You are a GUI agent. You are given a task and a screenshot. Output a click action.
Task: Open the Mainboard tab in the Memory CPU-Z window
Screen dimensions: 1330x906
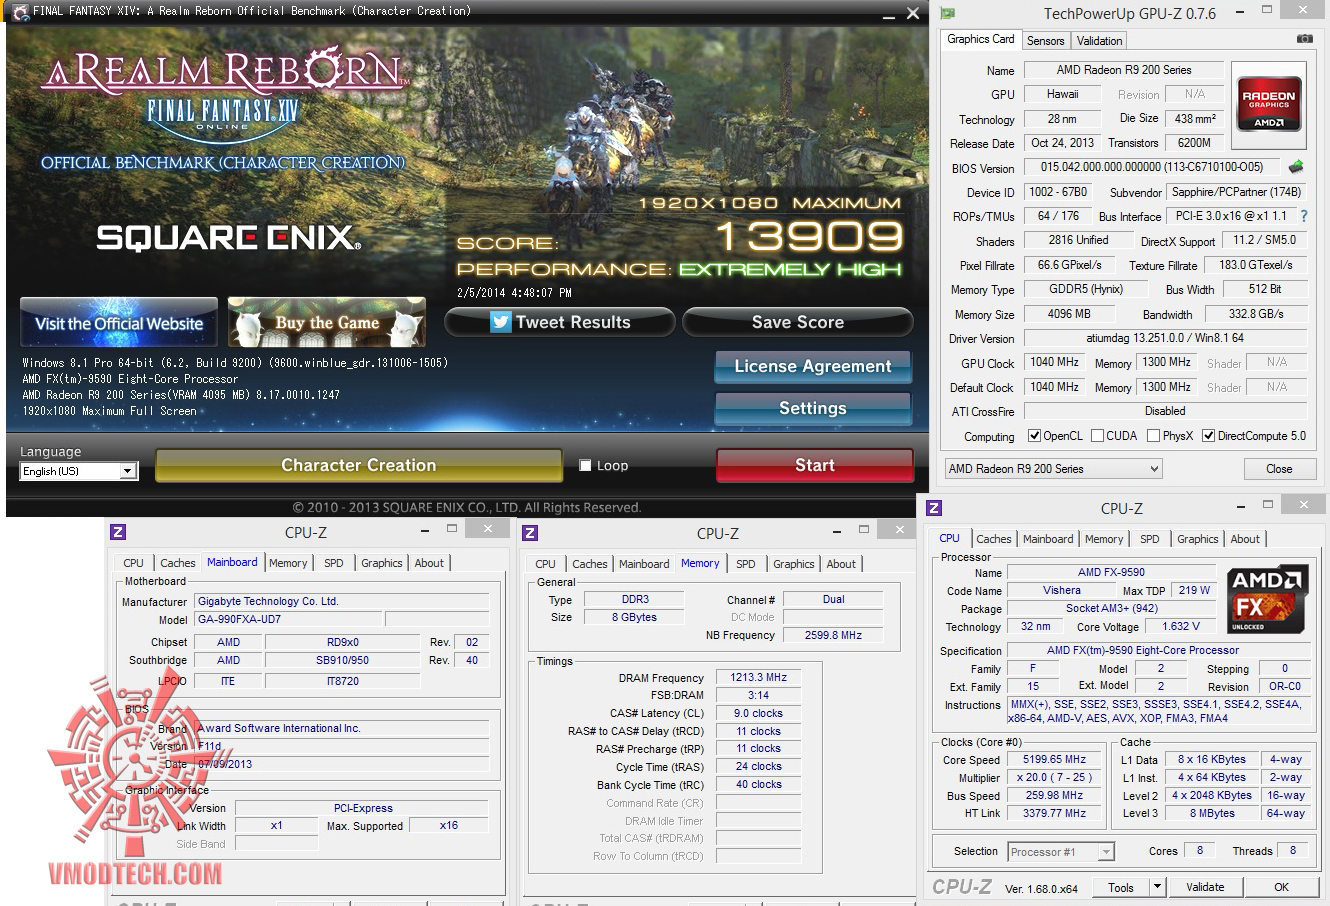tap(644, 564)
